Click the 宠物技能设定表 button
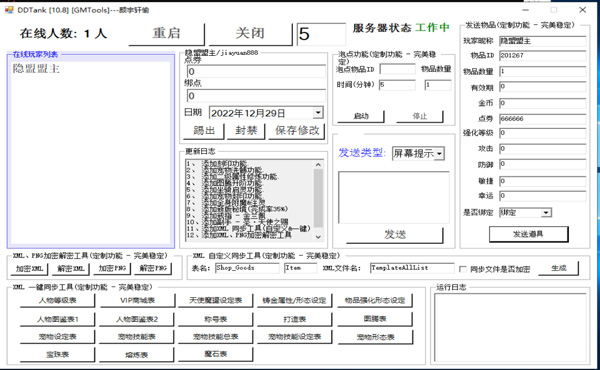The height and width of the screenshot is (370, 600). click(x=295, y=337)
